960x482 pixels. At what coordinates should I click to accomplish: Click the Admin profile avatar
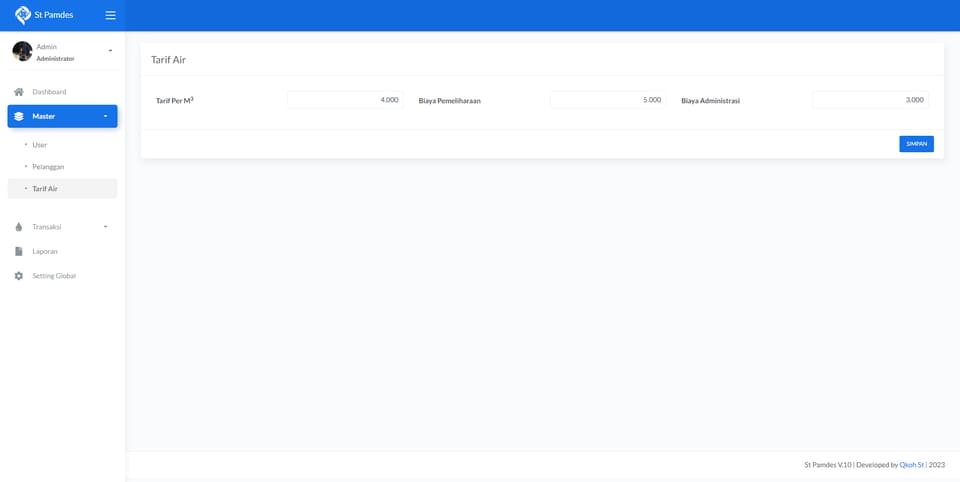tap(22, 51)
